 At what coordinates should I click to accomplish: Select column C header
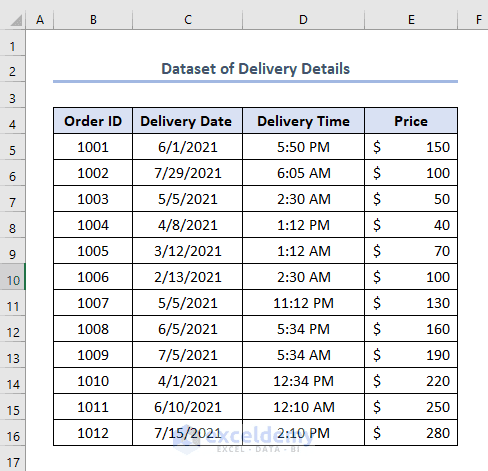coord(188,20)
